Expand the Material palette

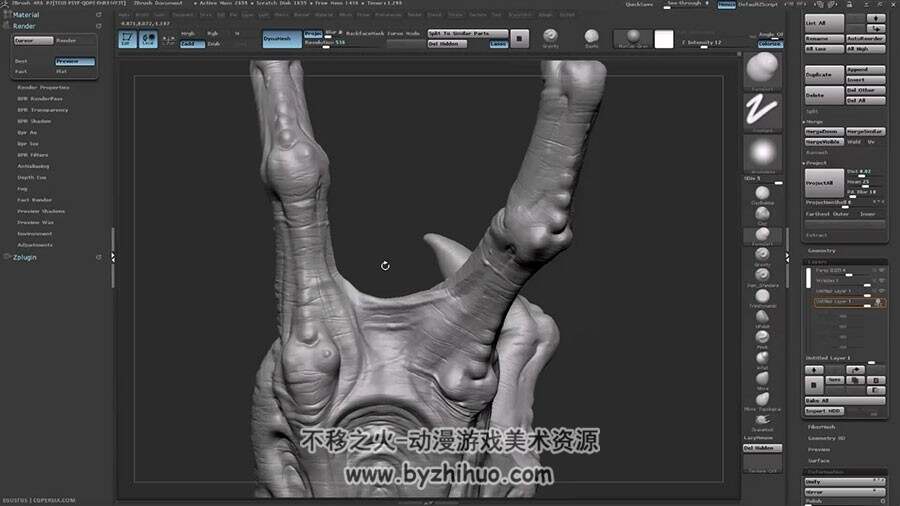coord(26,15)
